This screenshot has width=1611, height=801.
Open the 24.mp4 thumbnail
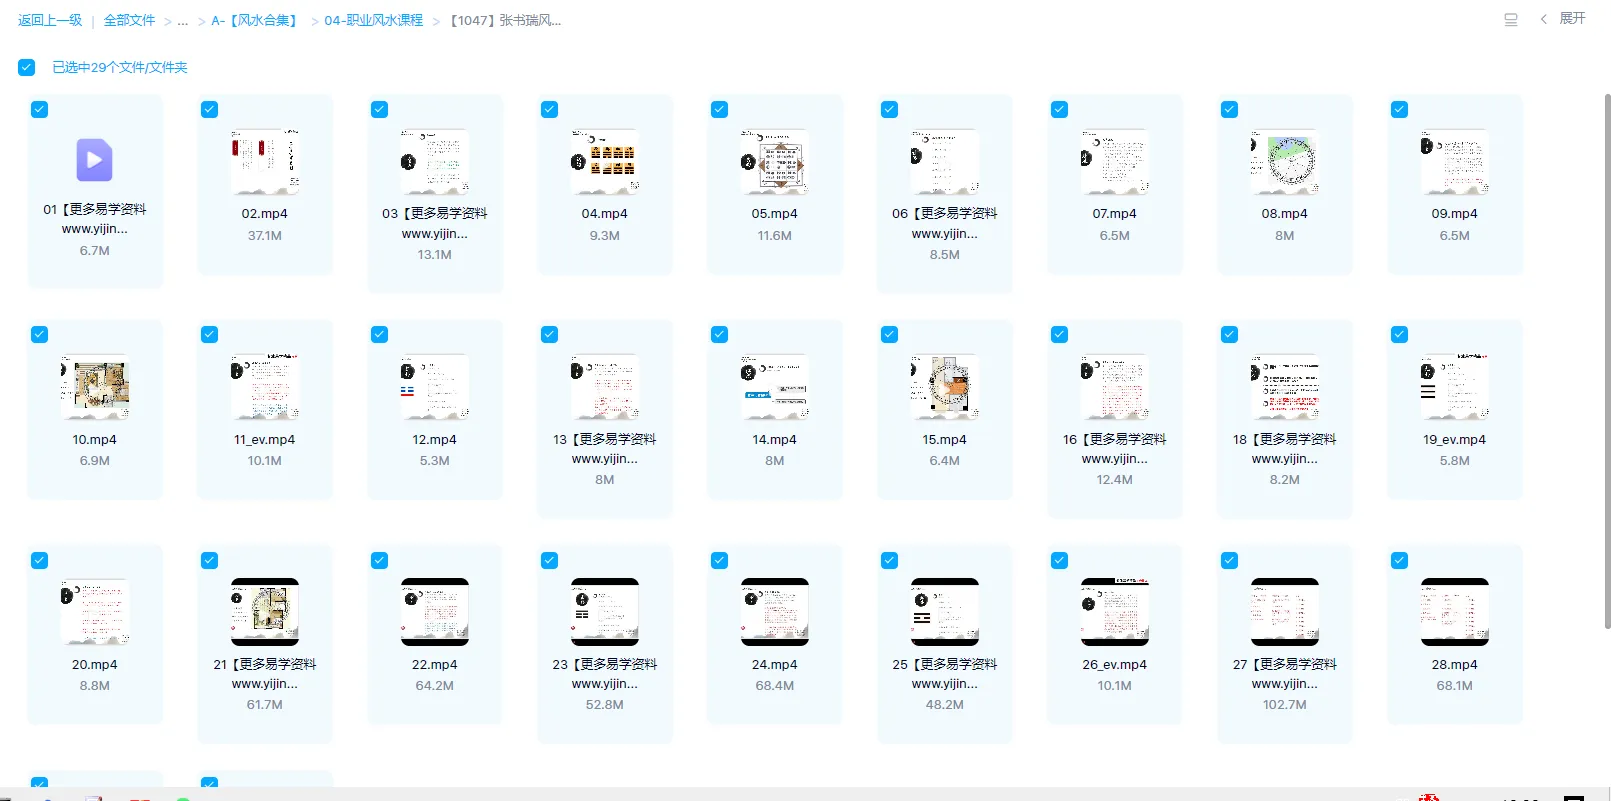click(775, 612)
